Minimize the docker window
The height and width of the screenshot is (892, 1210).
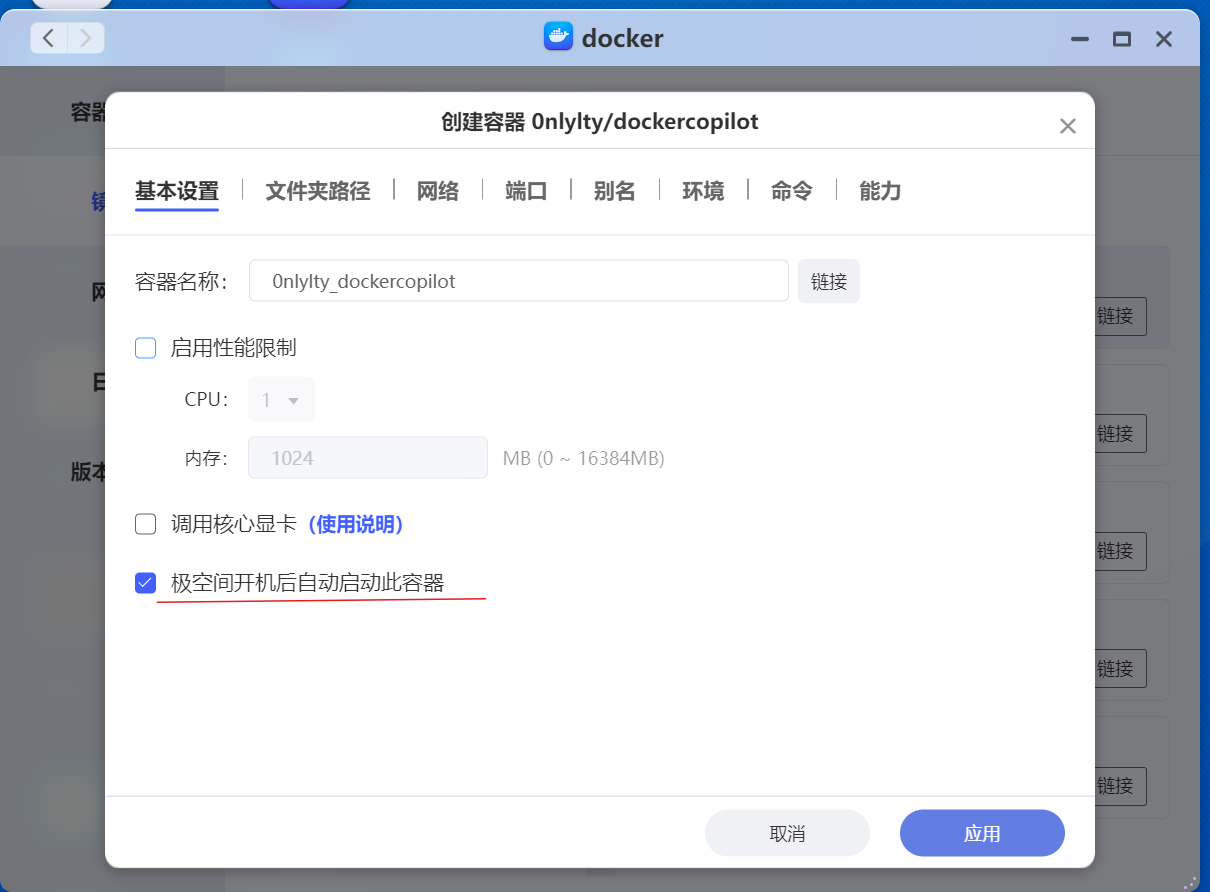tap(1079, 39)
